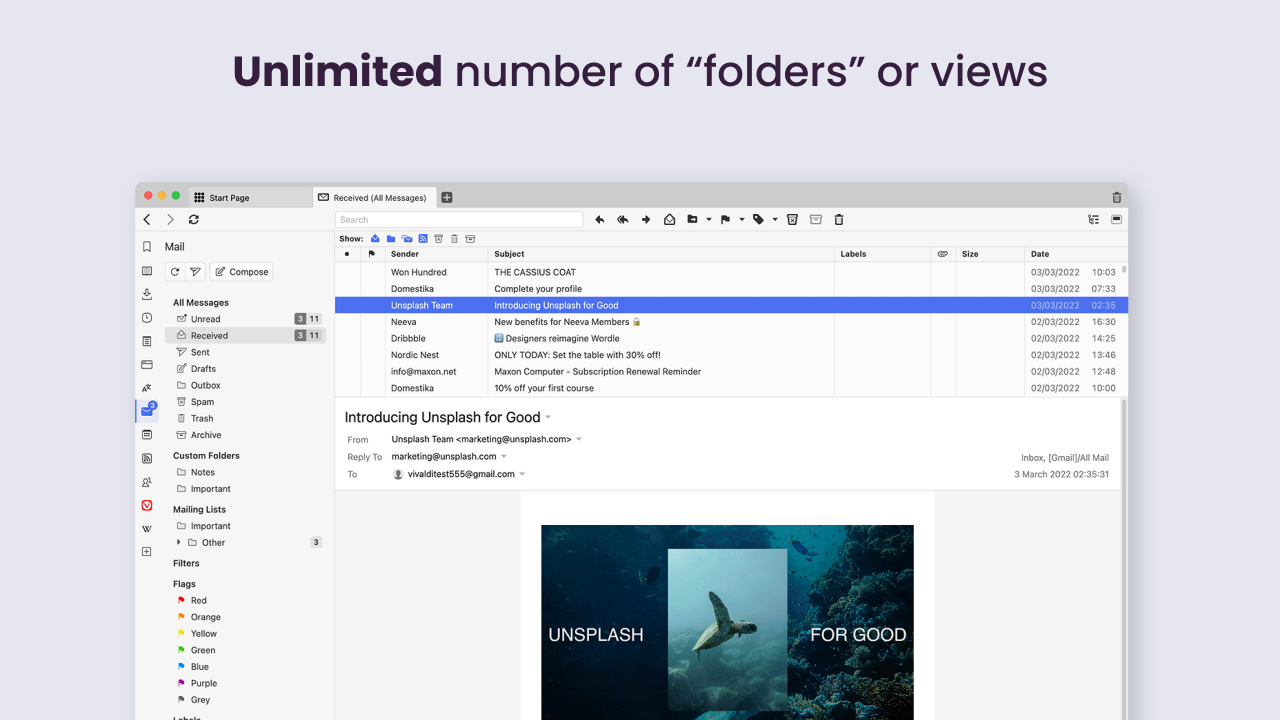Toggle Show archive filter

coord(470,238)
